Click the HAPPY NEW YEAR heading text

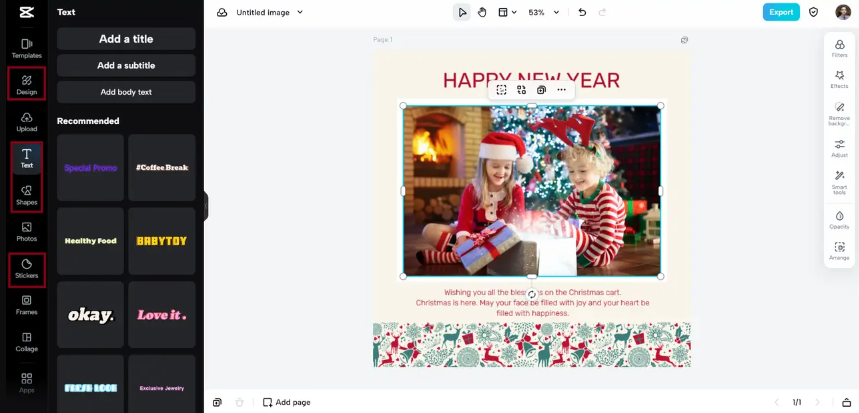[531, 81]
